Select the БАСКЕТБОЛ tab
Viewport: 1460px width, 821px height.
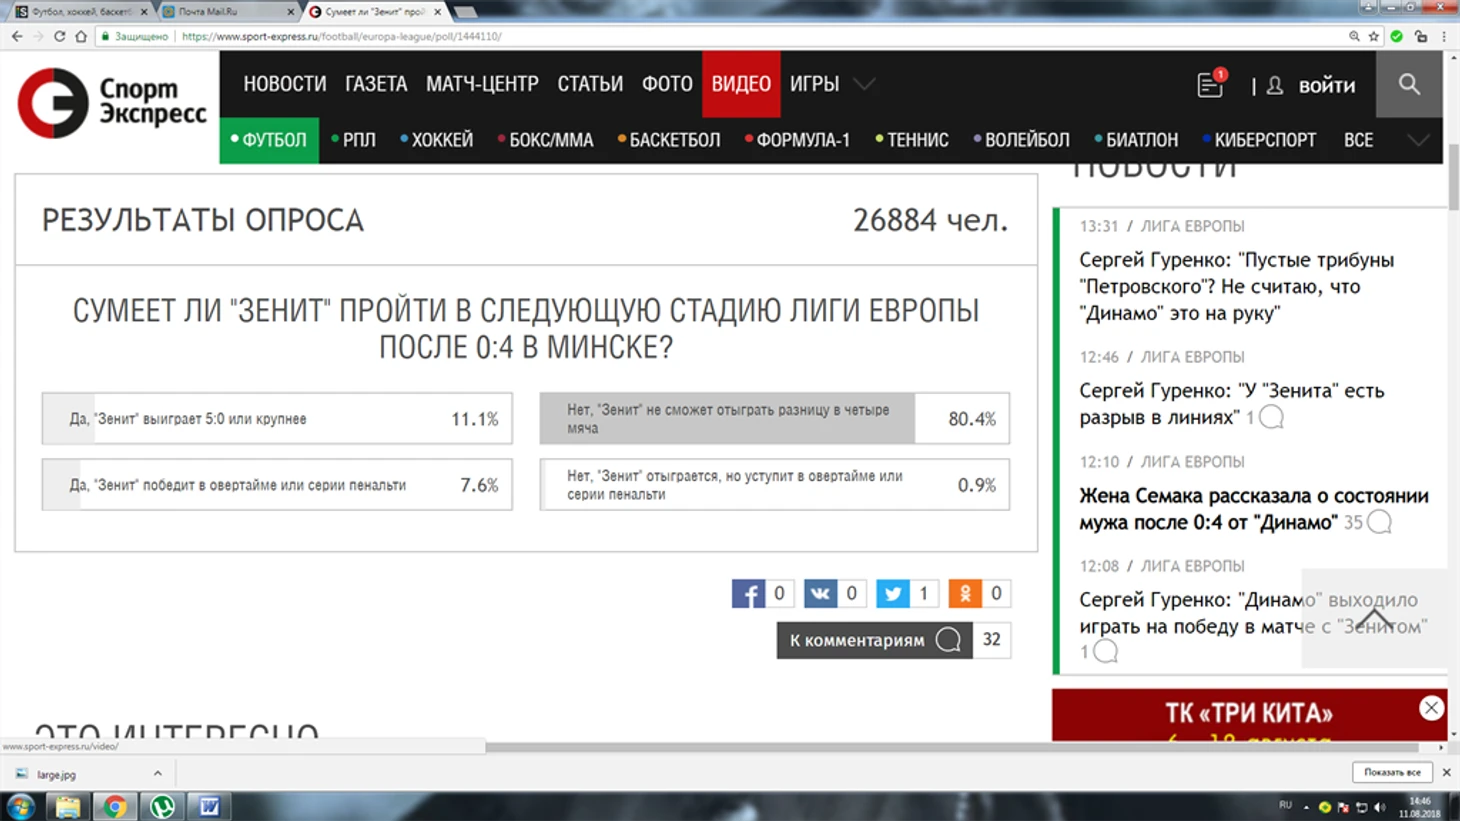click(669, 140)
